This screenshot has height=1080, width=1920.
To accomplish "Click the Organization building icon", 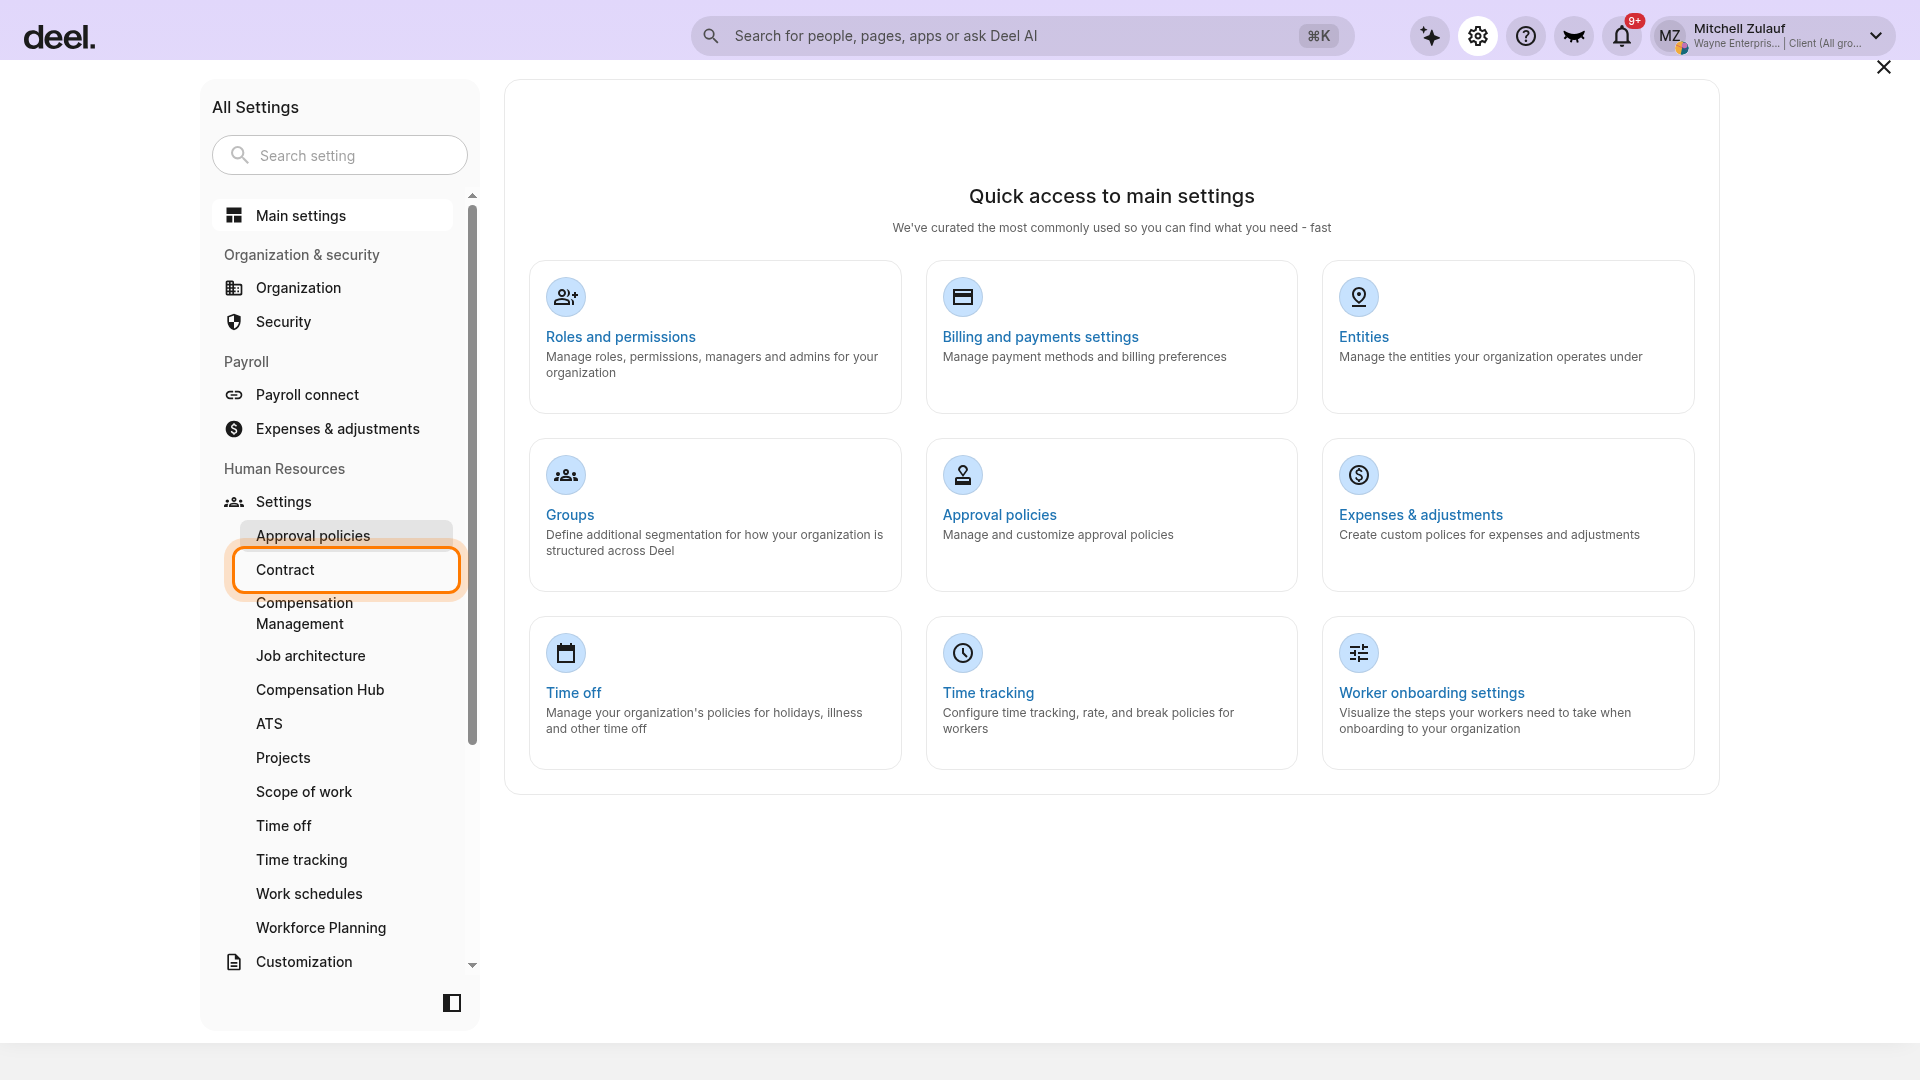I will [234, 288].
